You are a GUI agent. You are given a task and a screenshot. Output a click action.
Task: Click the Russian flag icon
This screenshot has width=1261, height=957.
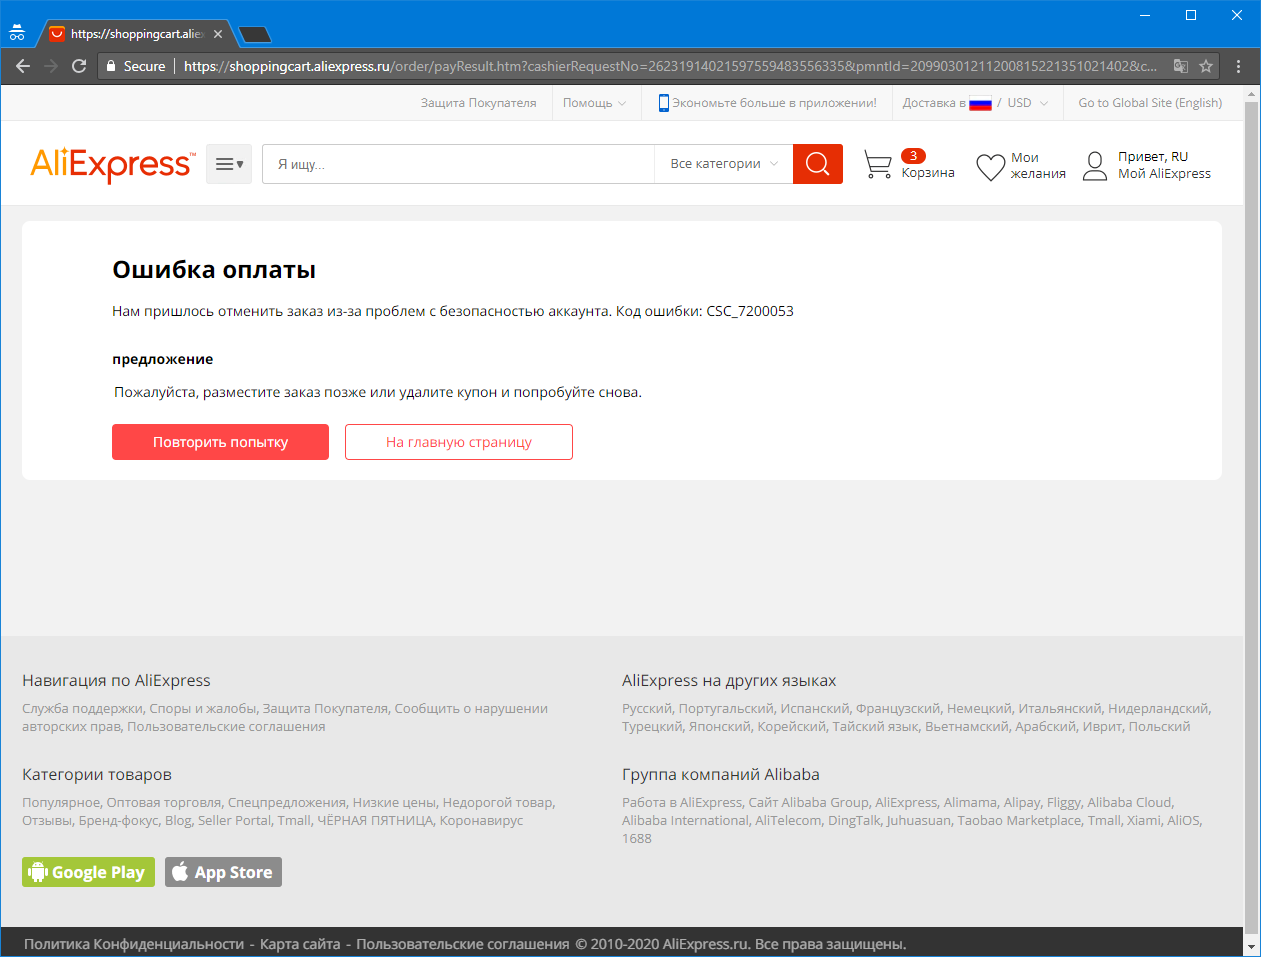tap(980, 103)
